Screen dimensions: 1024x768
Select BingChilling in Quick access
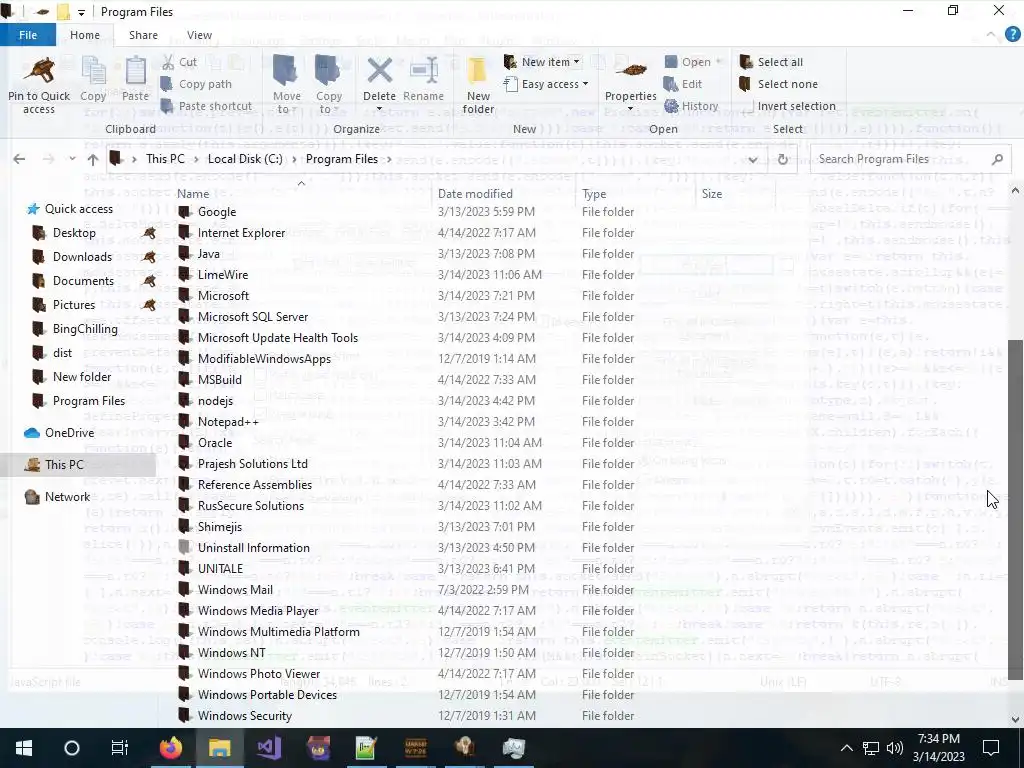[x=85, y=328]
